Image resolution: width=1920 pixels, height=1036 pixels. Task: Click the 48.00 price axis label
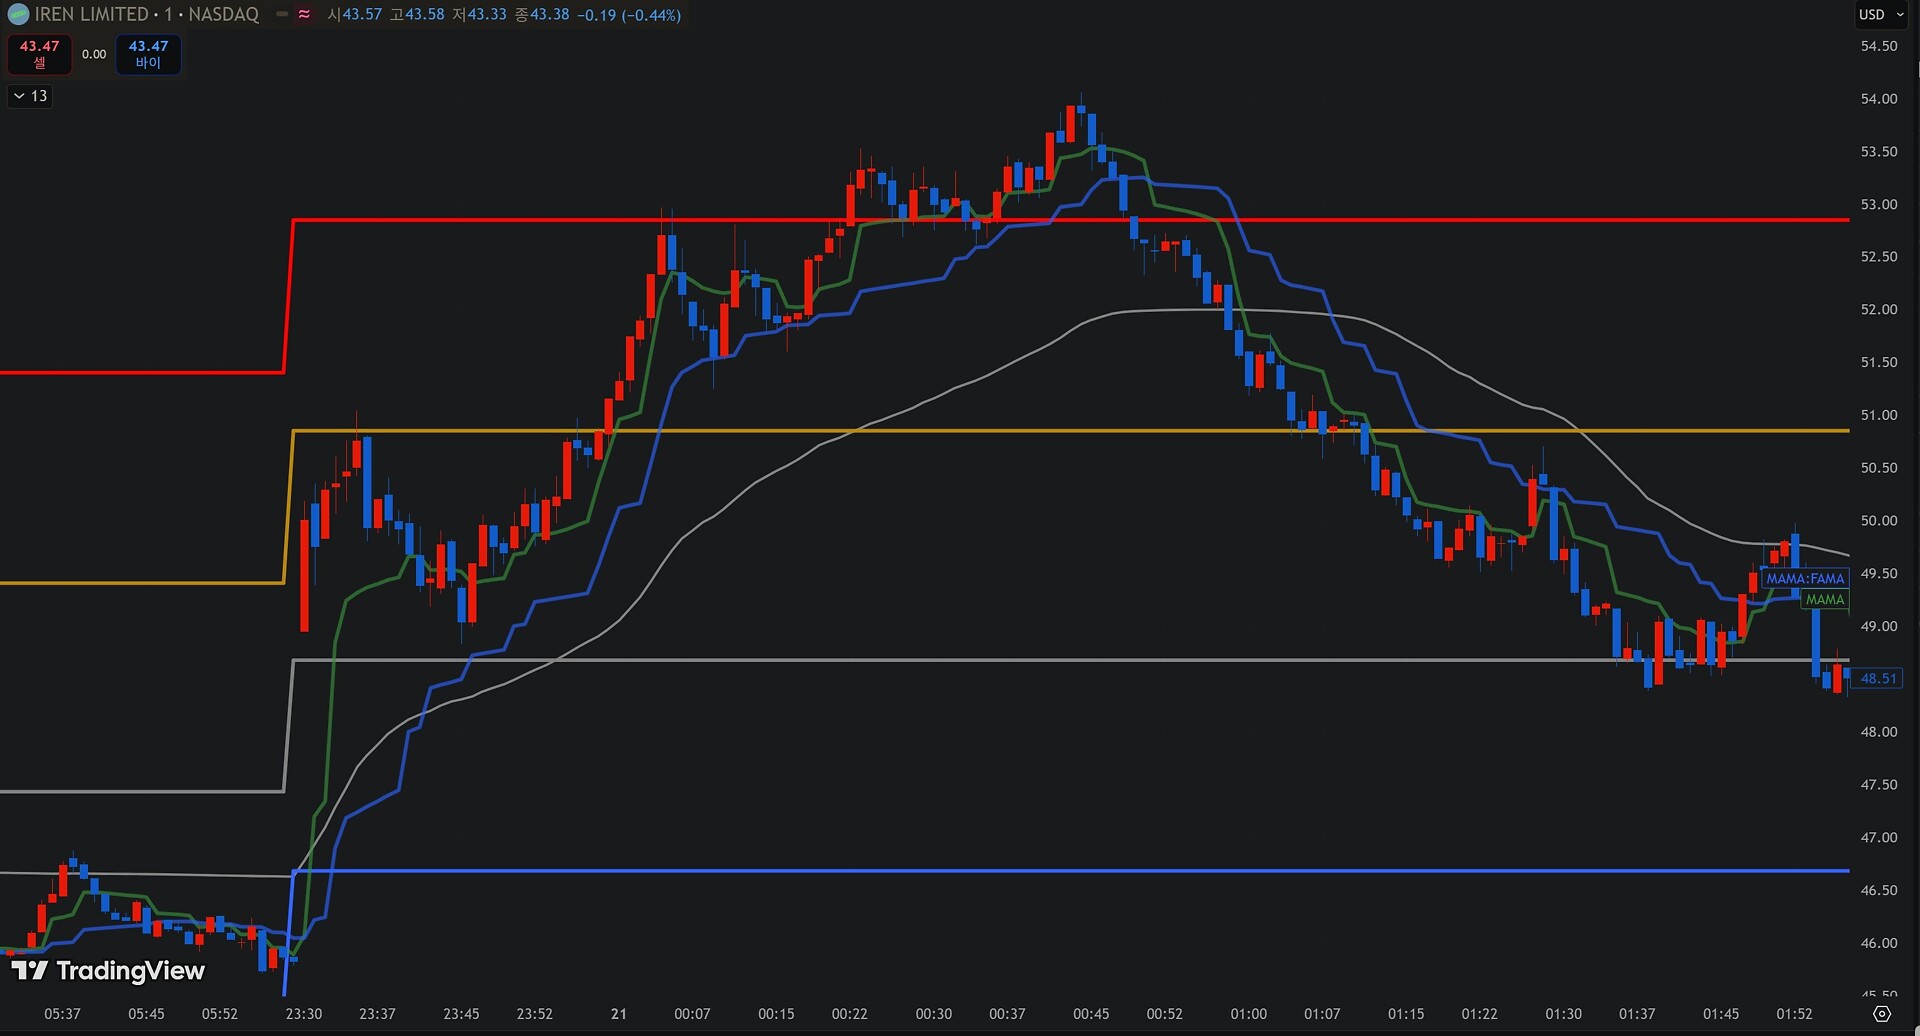1879,732
